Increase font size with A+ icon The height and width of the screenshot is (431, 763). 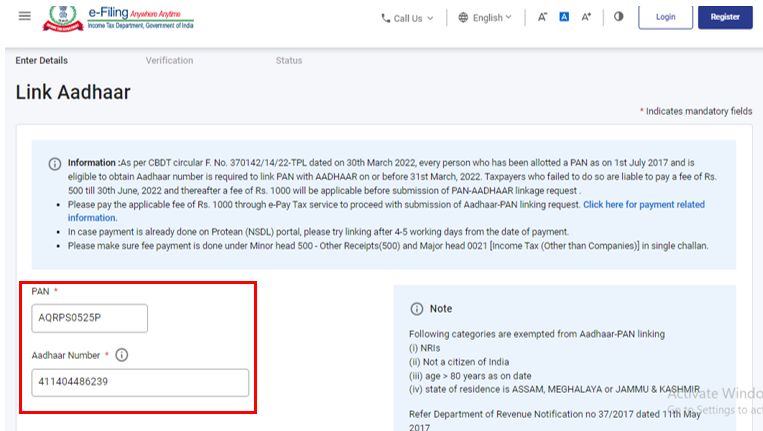587,17
